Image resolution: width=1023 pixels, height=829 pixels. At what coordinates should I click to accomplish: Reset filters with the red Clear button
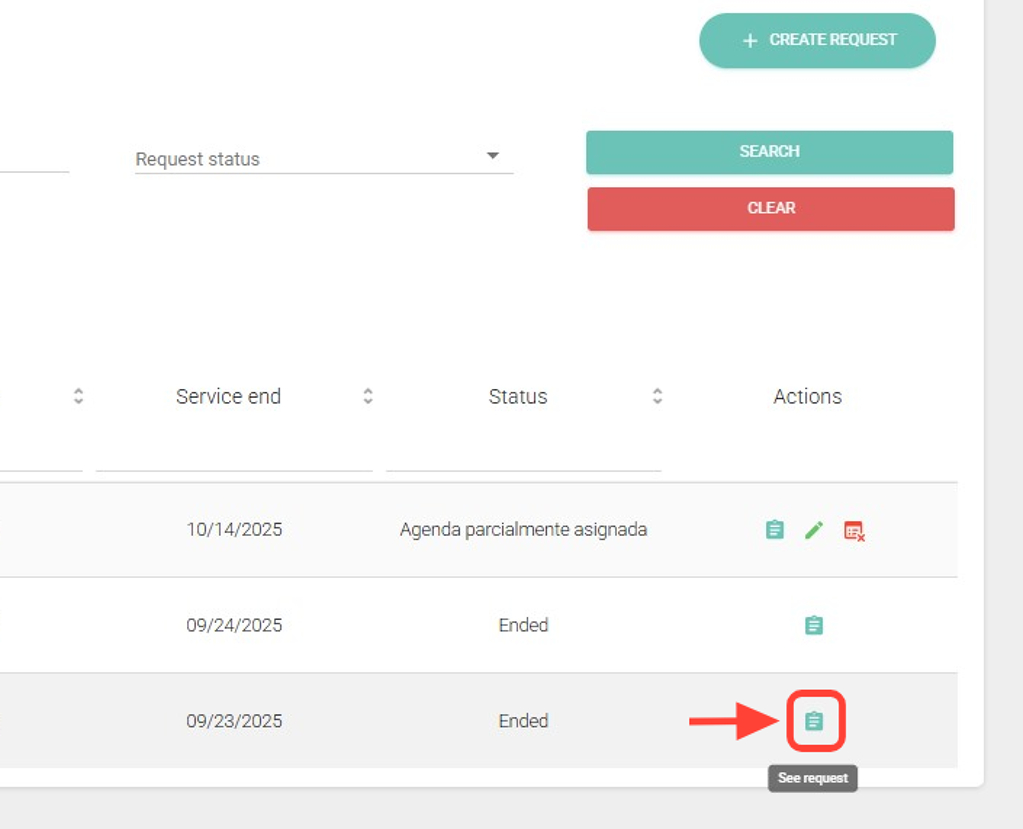click(770, 209)
